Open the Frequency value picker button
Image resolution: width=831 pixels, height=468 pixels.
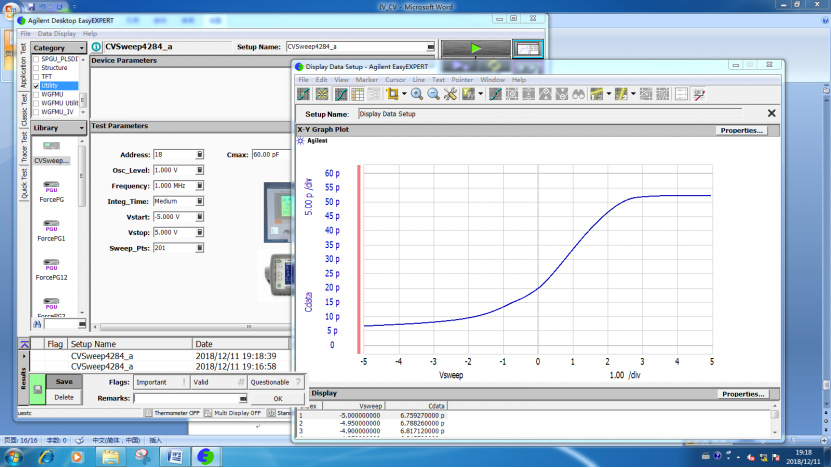coord(200,186)
